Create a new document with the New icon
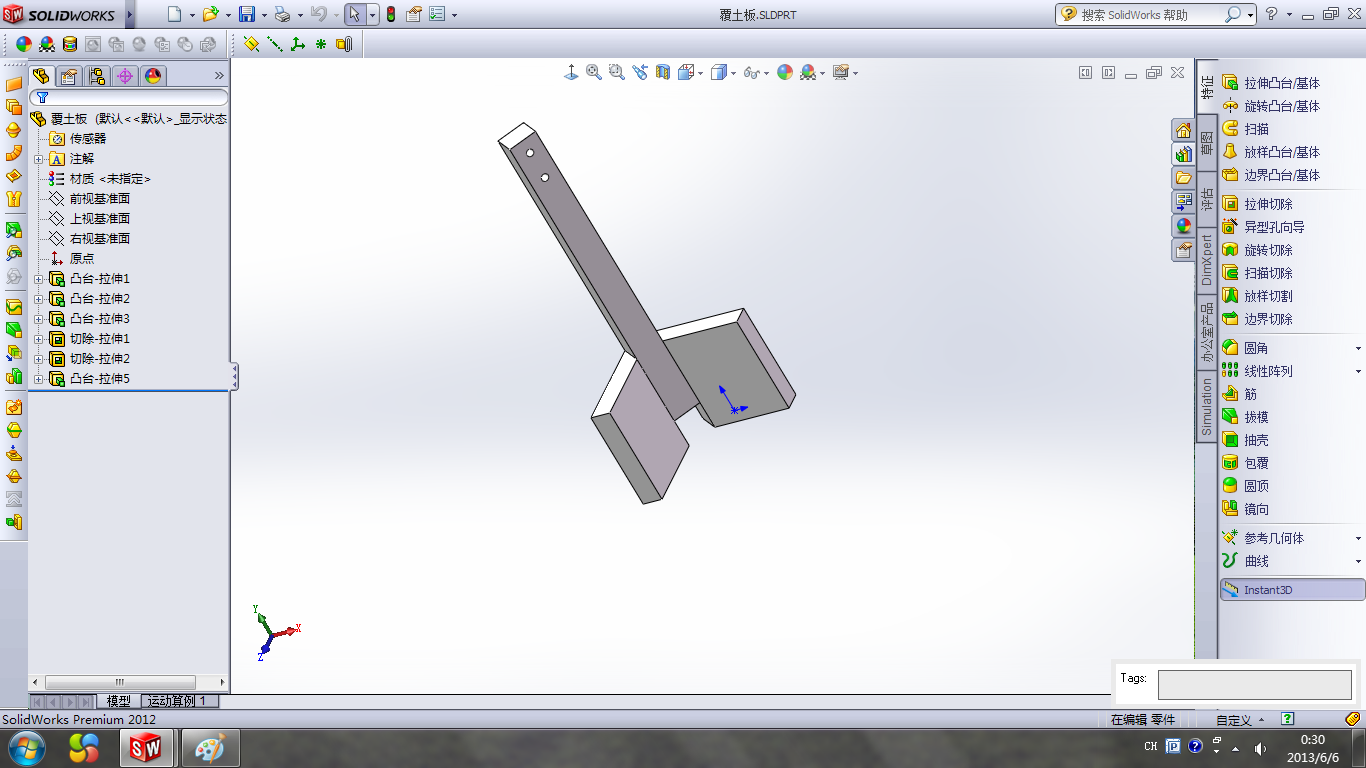Screen dimensions: 1366x768 click(175, 14)
